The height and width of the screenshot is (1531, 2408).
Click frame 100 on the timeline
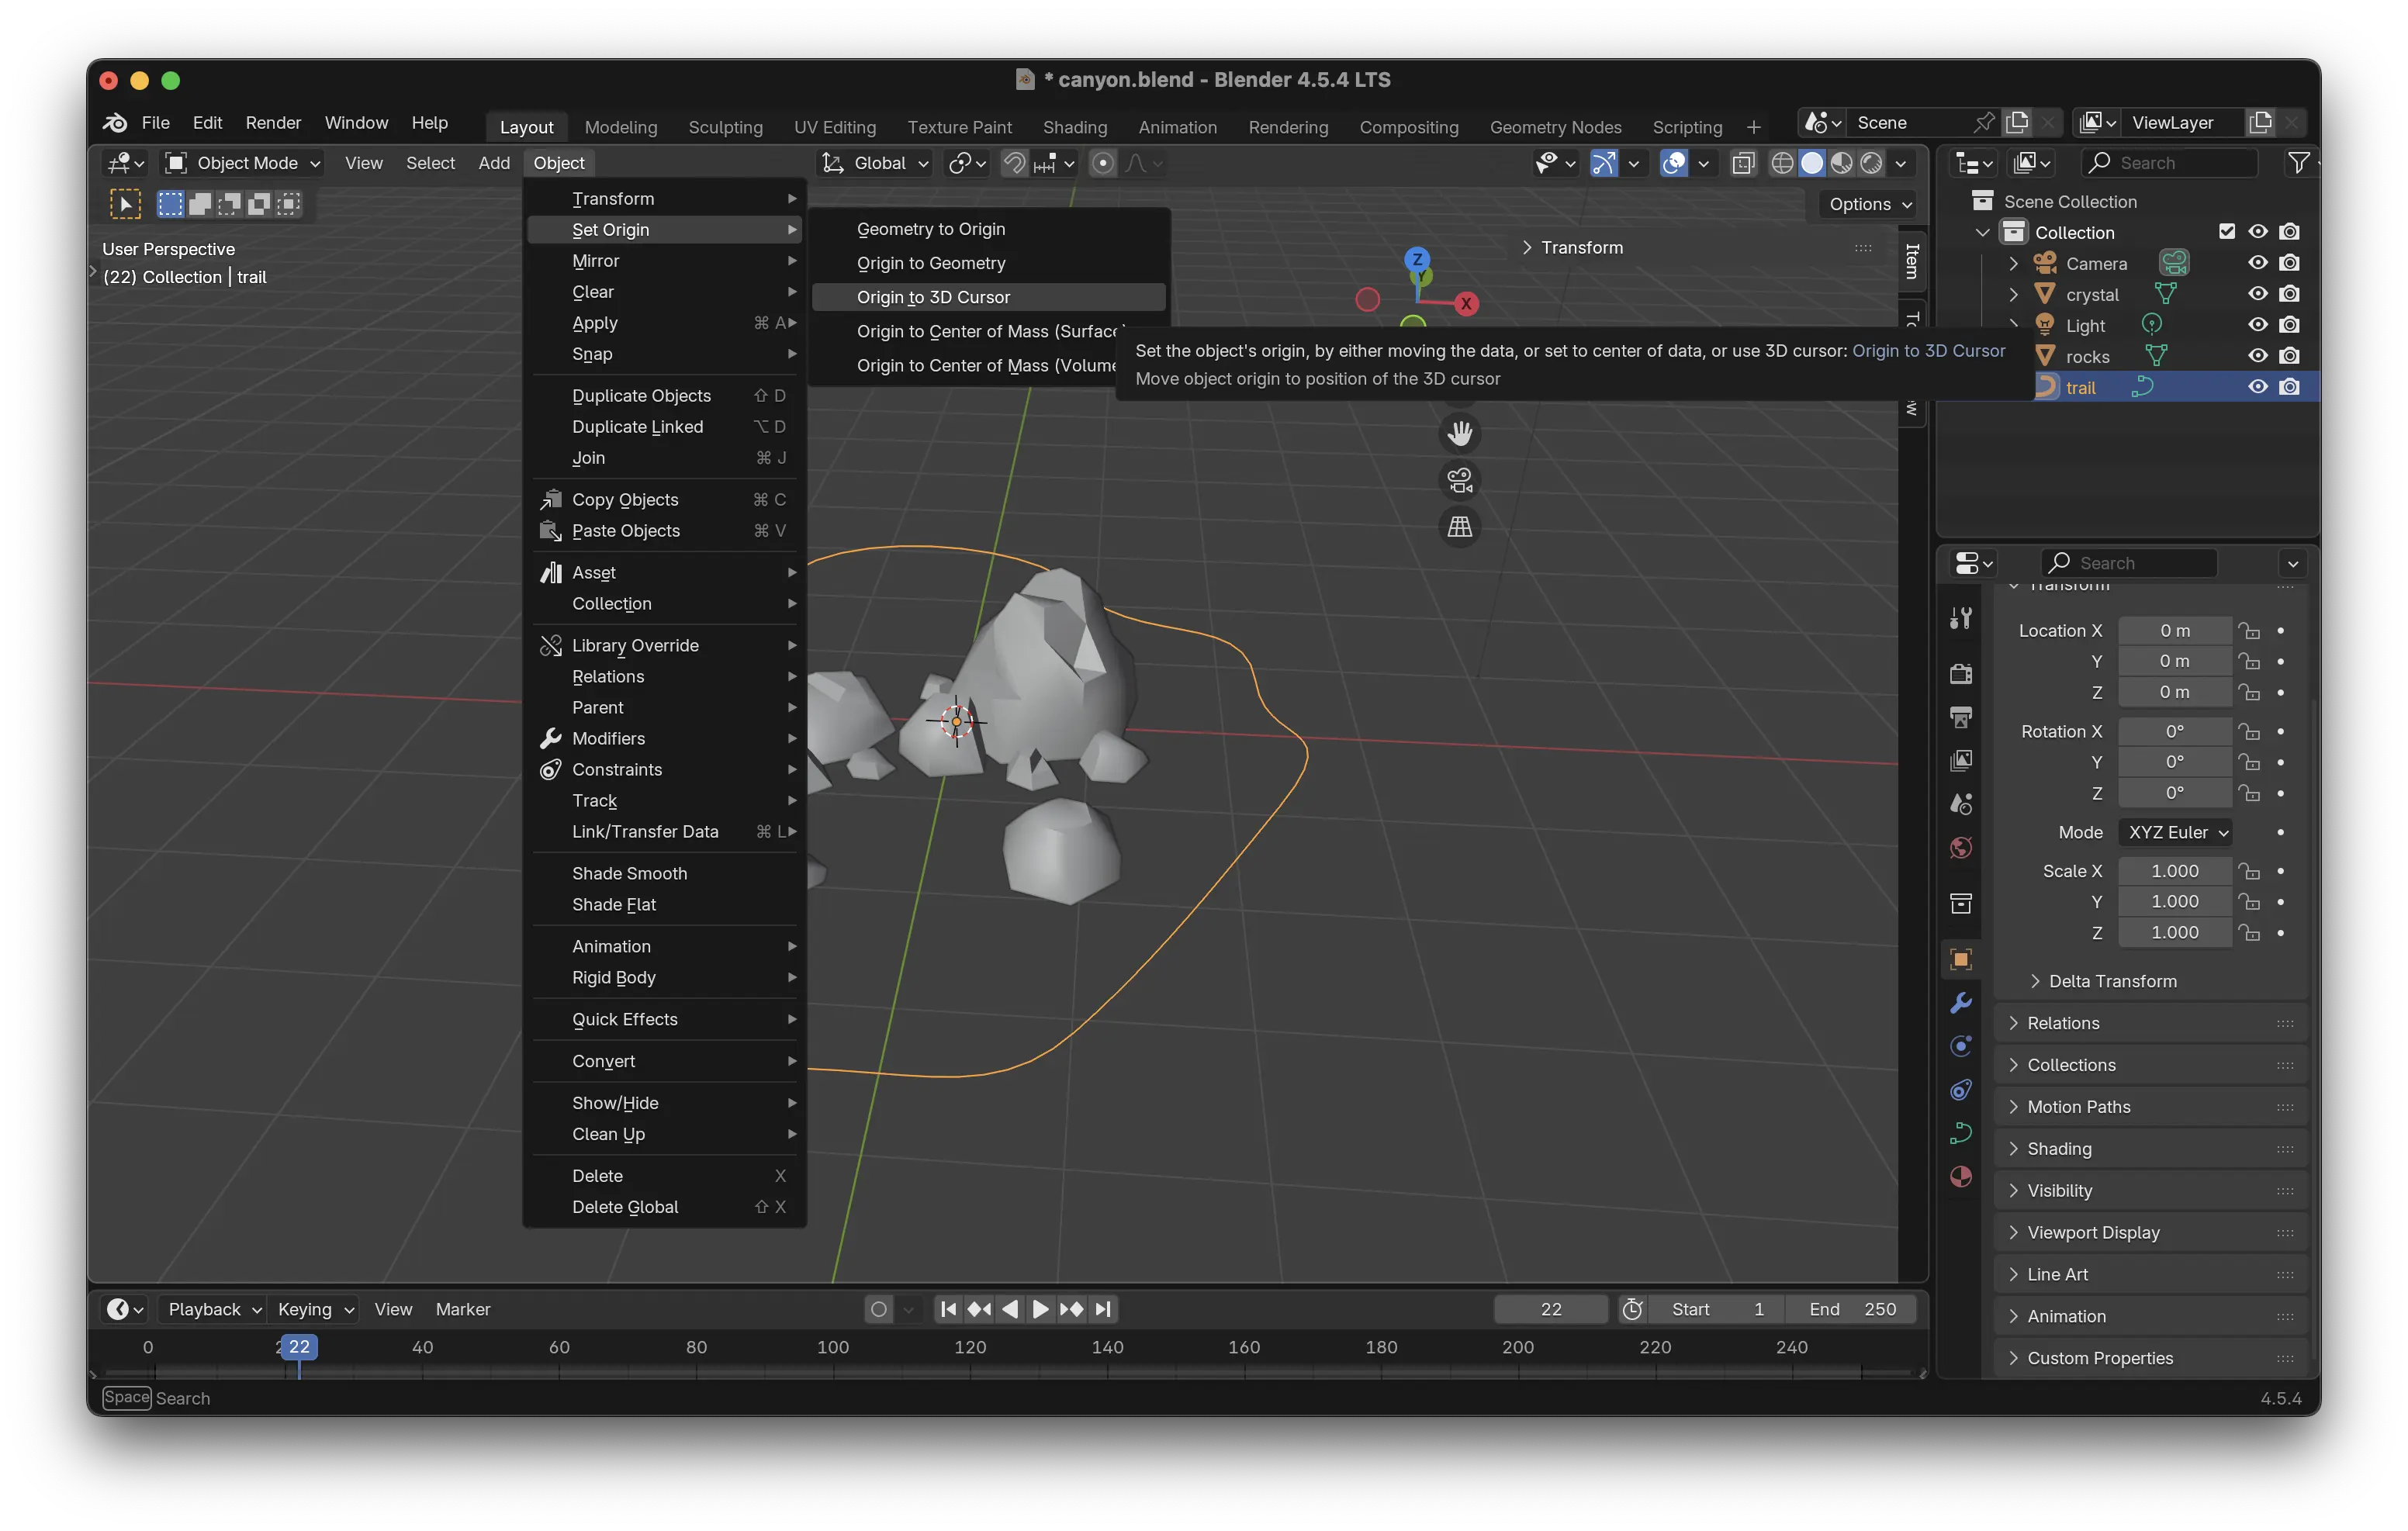tap(833, 1348)
